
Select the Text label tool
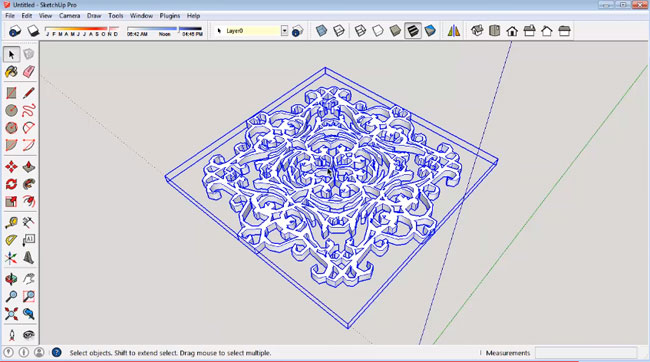point(29,240)
